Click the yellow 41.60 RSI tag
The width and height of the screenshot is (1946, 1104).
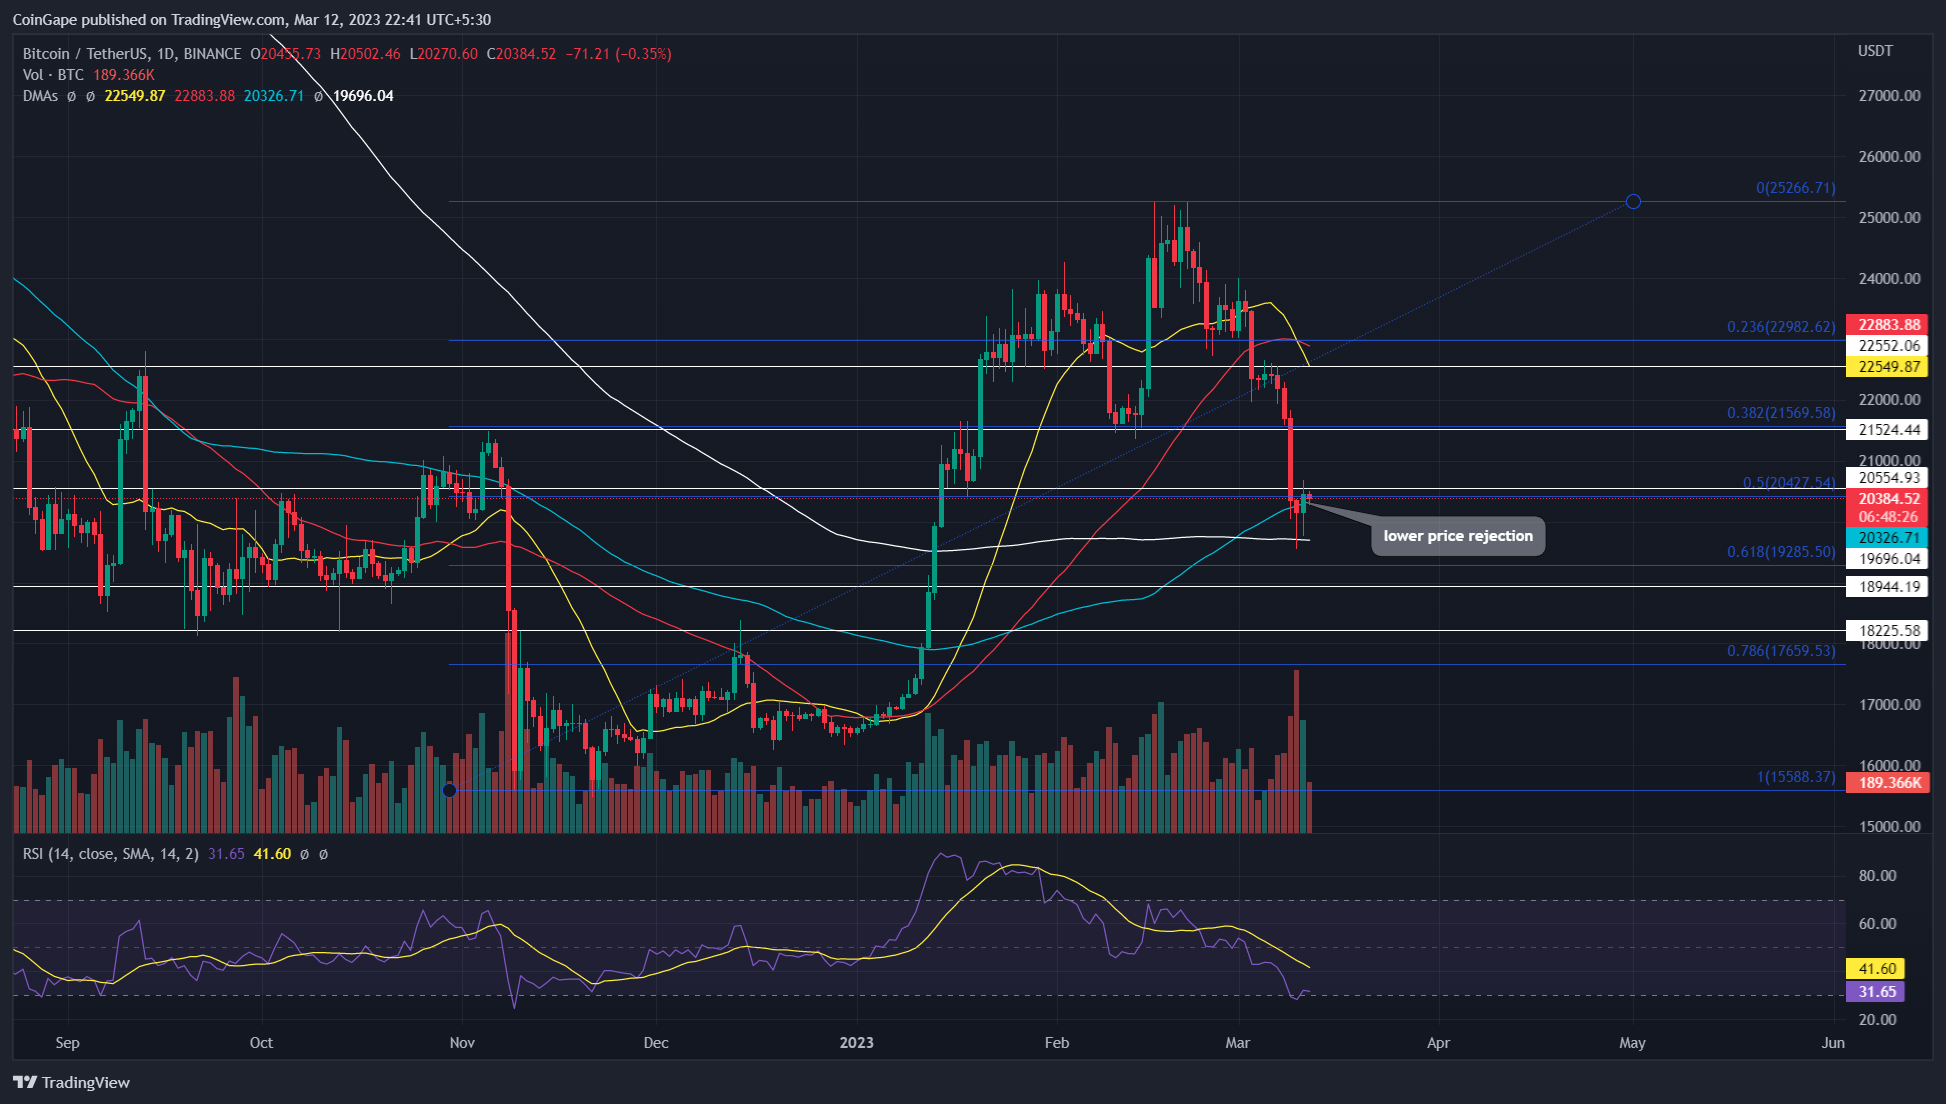[x=1876, y=968]
